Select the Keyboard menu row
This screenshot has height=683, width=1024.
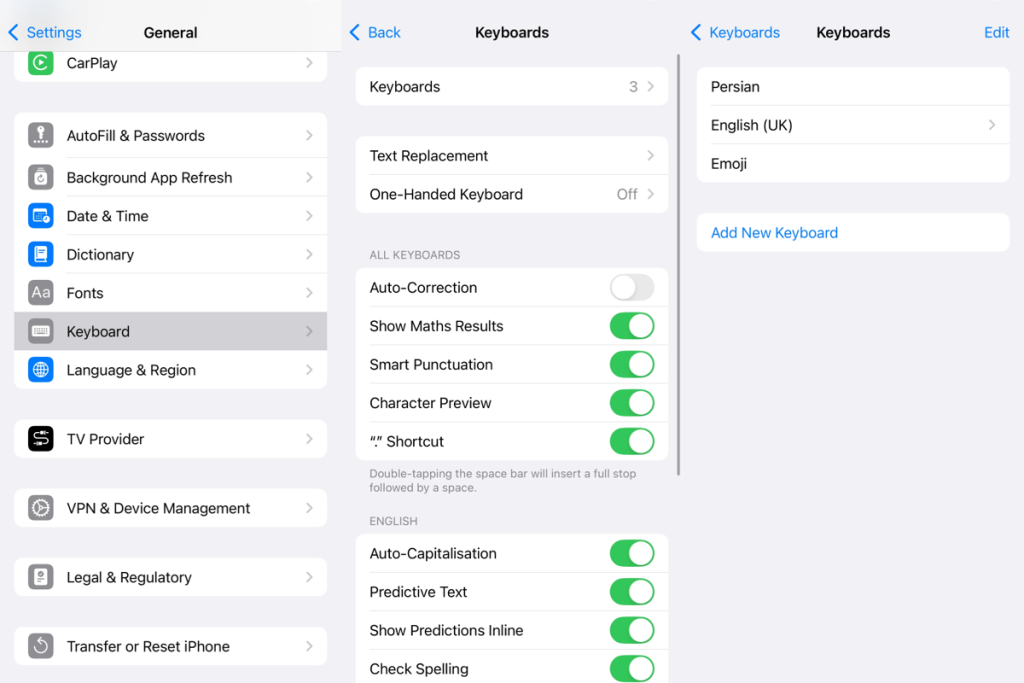click(x=170, y=331)
